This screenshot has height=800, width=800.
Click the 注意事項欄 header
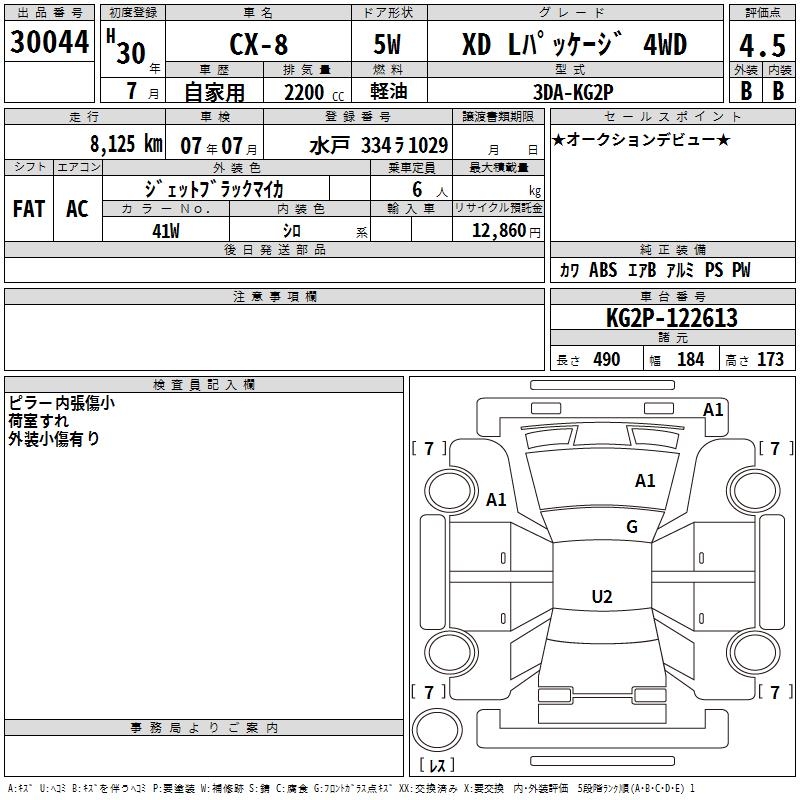click(274, 296)
